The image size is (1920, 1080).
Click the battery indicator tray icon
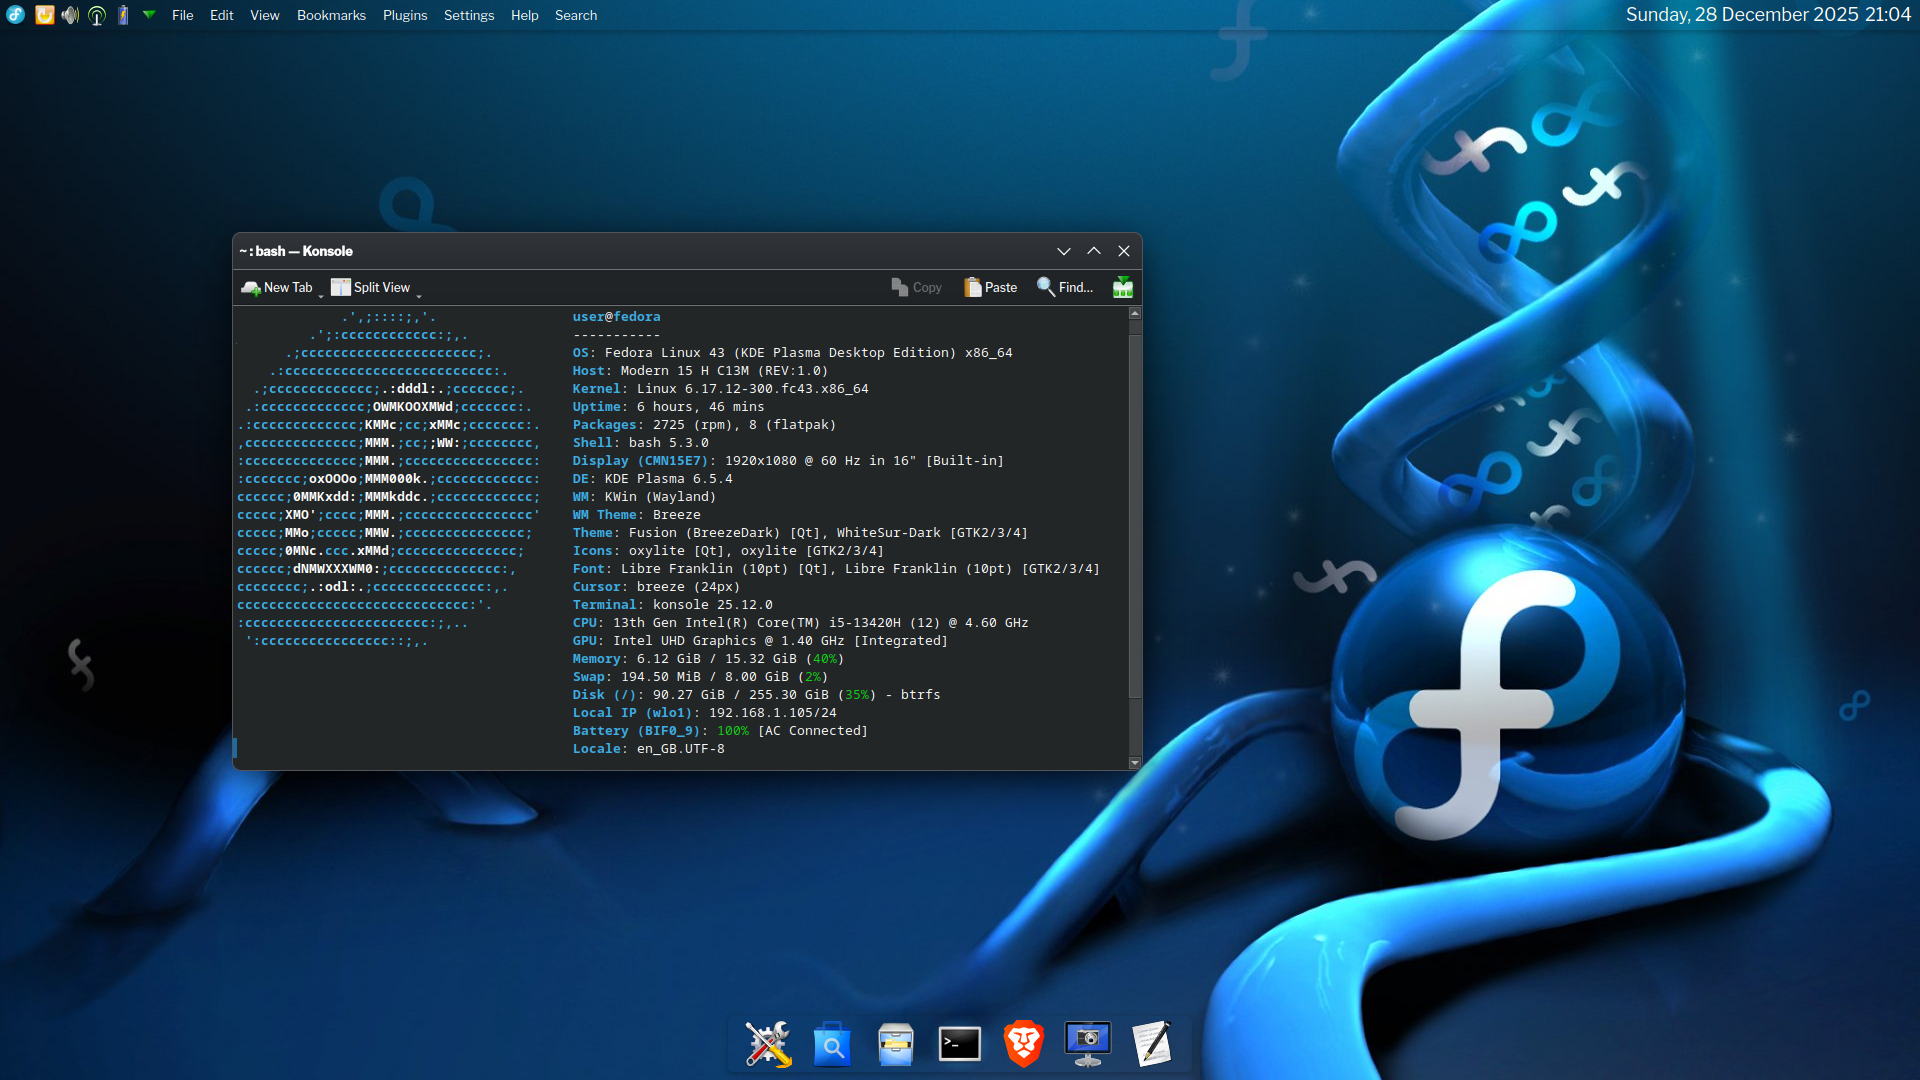[123, 15]
